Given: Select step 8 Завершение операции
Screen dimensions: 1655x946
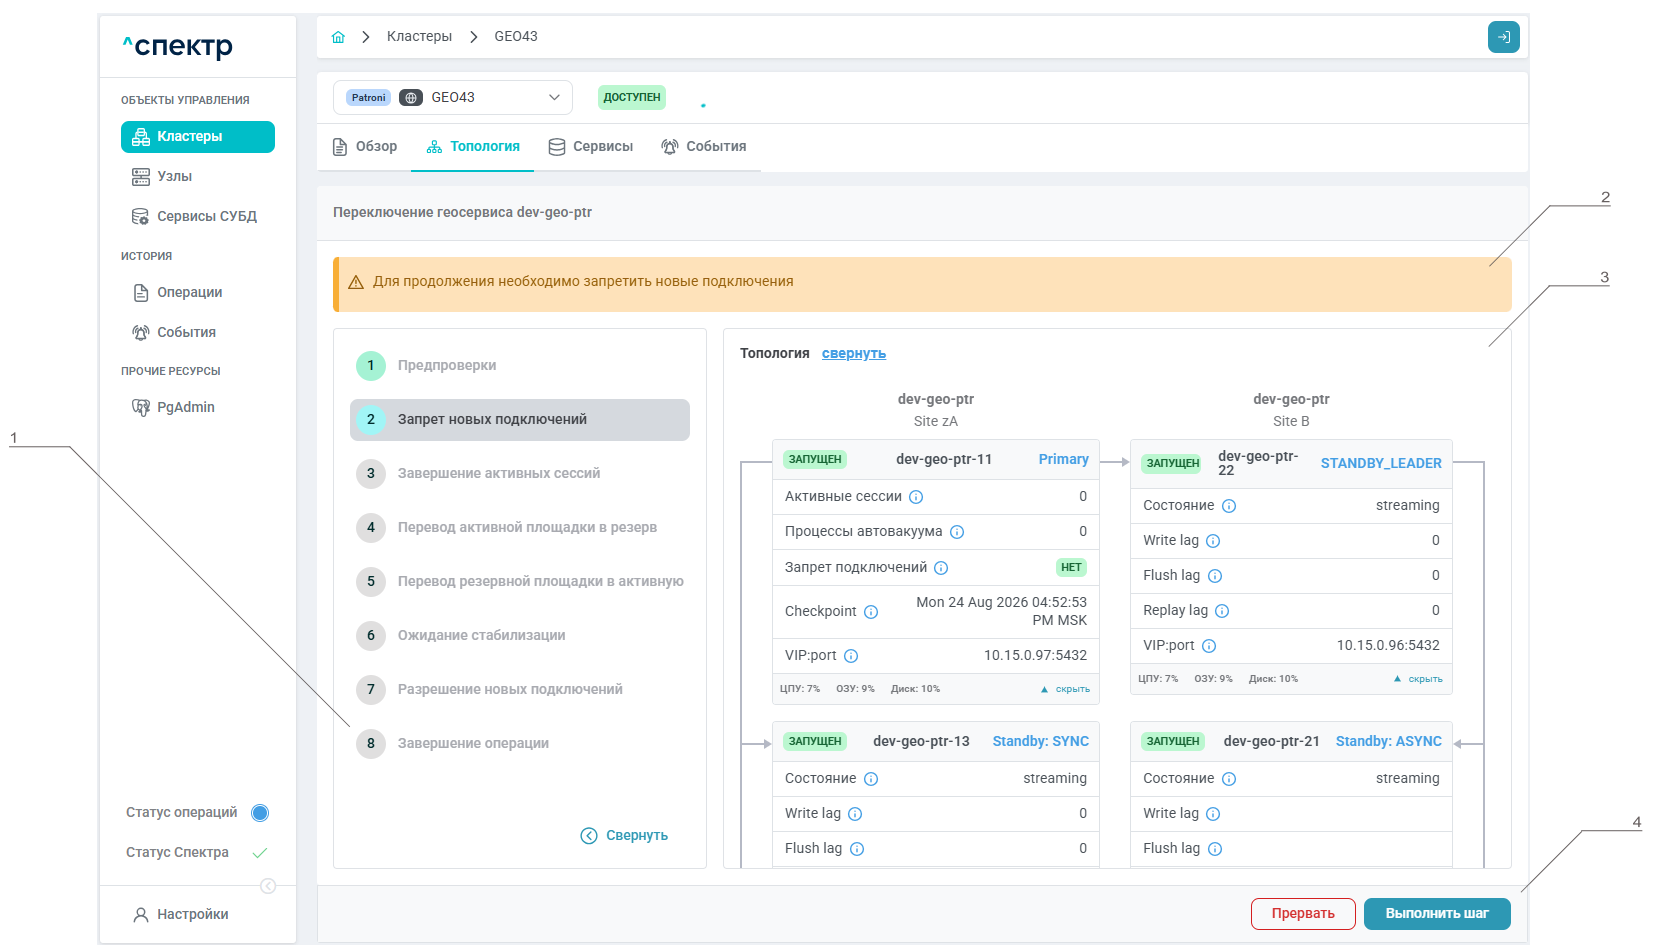Looking at the screenshot, I should pos(520,744).
